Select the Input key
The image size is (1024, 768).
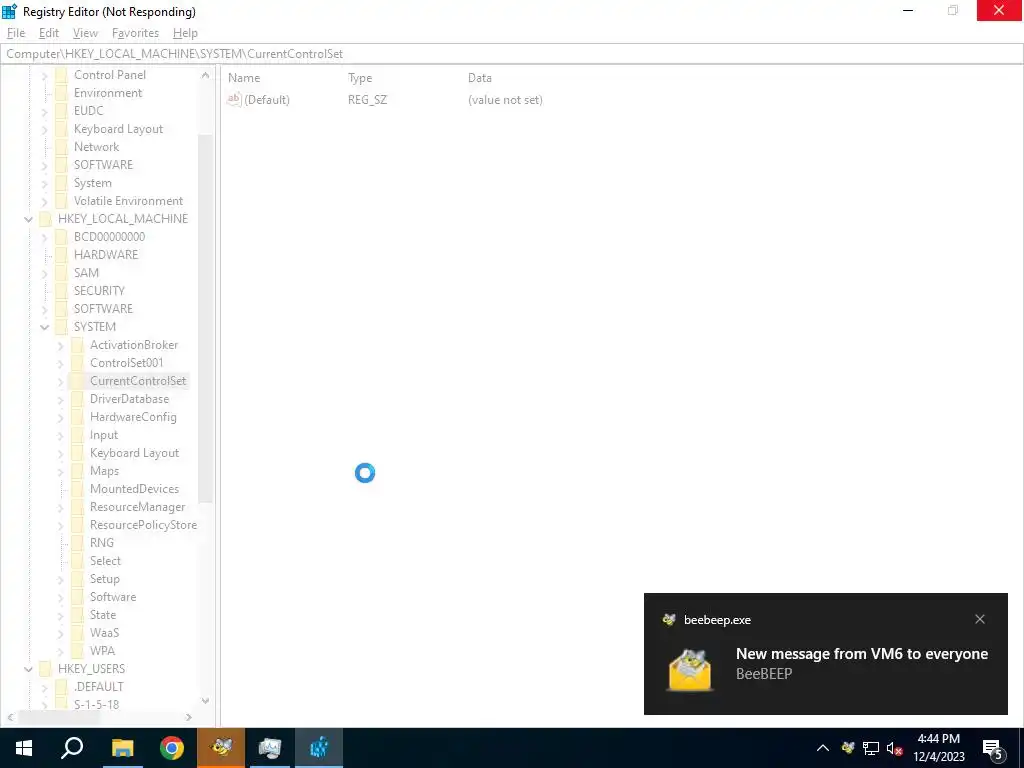pos(104,435)
